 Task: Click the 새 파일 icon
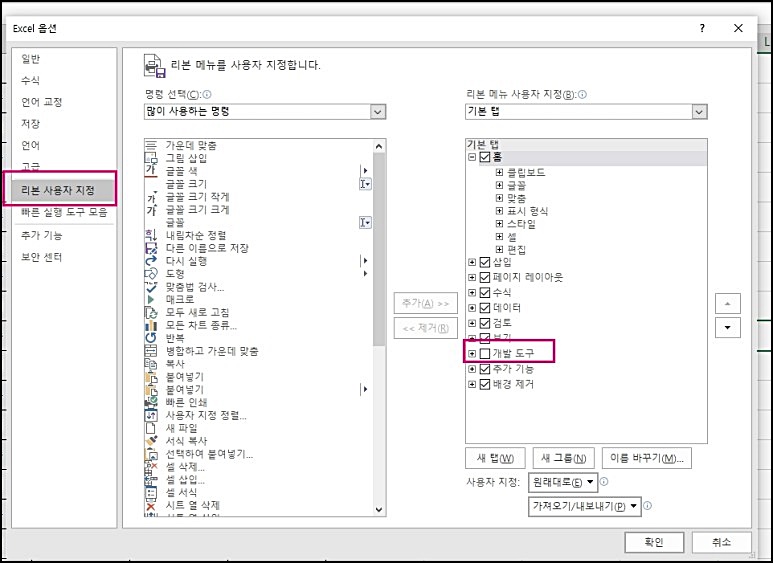pyautogui.click(x=151, y=428)
